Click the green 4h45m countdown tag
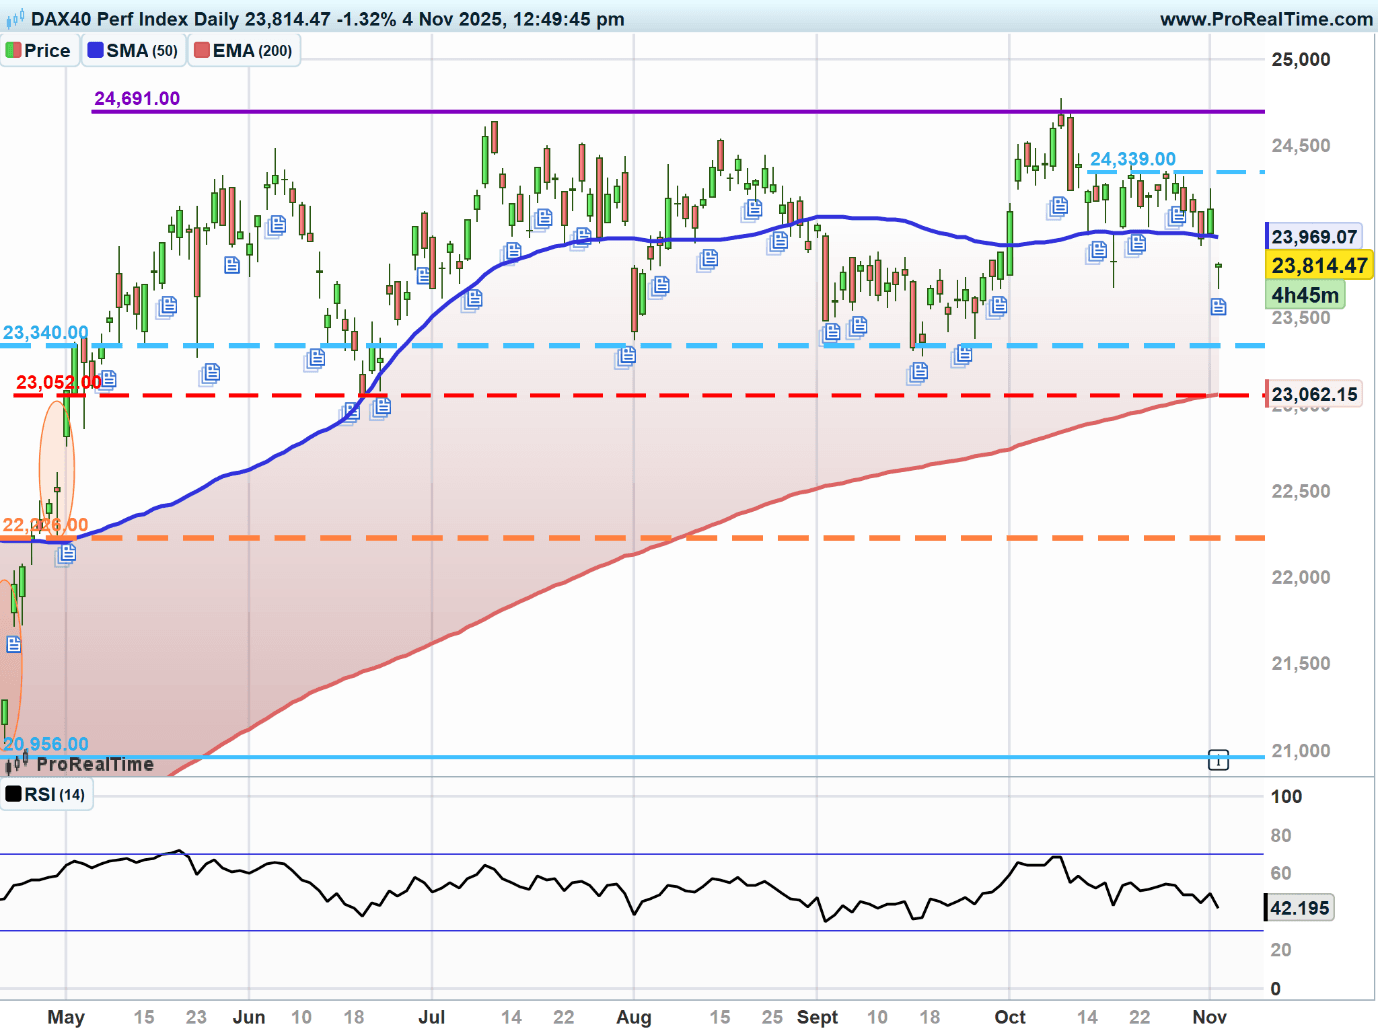 [x=1304, y=295]
